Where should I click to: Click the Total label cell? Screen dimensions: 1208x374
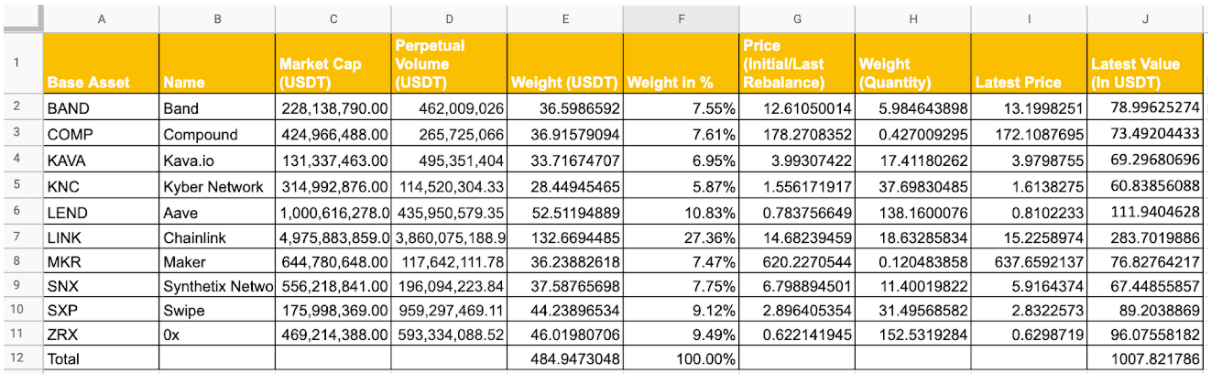point(100,357)
